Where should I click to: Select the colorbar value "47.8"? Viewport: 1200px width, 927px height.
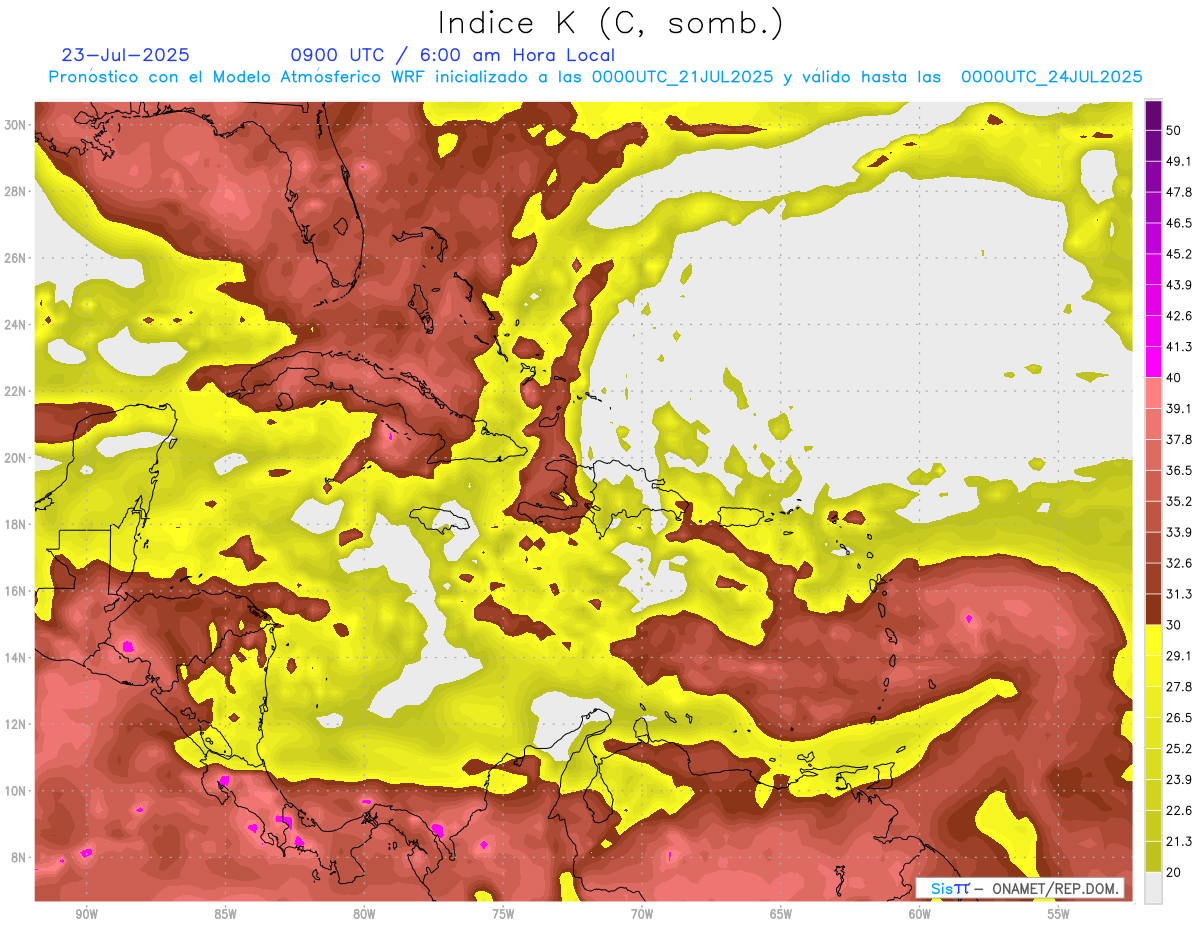coord(1179,192)
